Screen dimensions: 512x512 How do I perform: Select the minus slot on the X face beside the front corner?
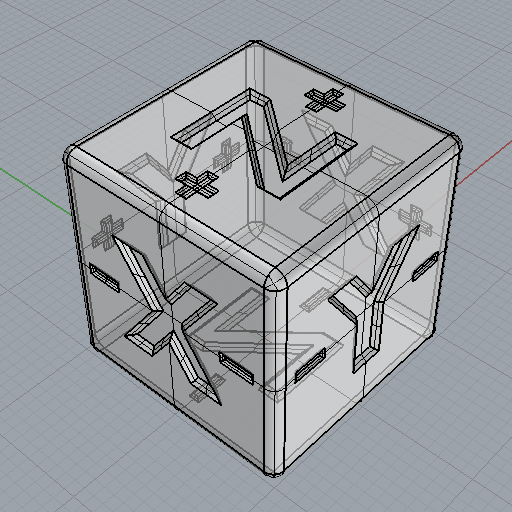coord(236,369)
